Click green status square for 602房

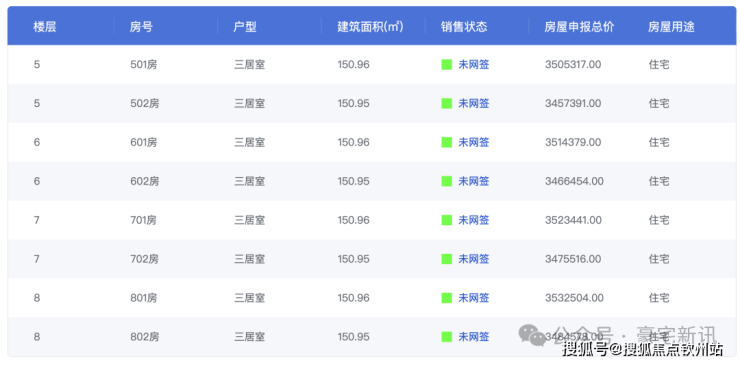pos(446,181)
